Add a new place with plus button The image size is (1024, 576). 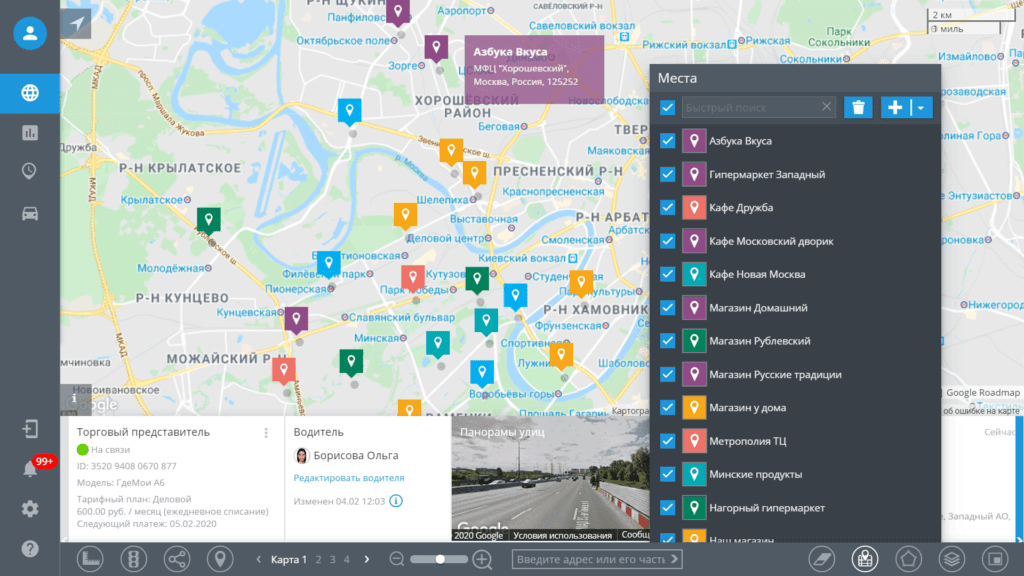tap(895, 107)
